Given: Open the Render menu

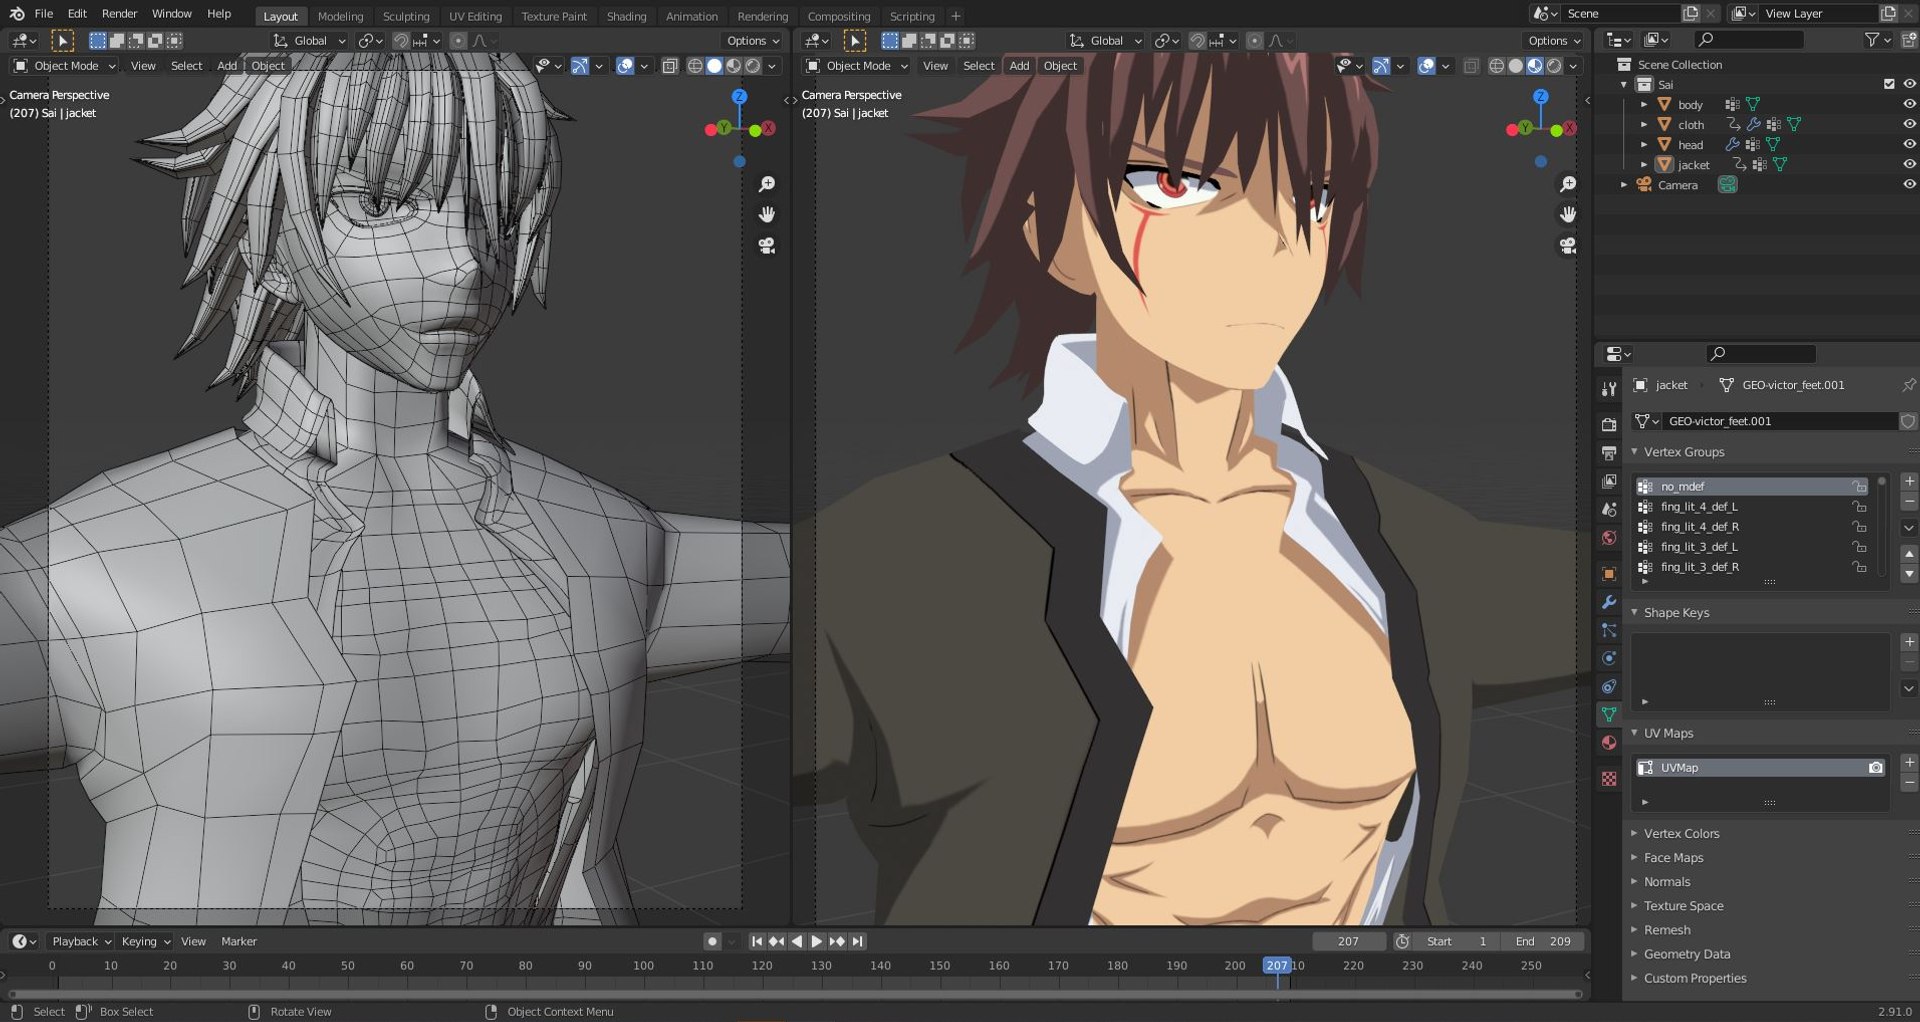Looking at the screenshot, I should tap(119, 14).
